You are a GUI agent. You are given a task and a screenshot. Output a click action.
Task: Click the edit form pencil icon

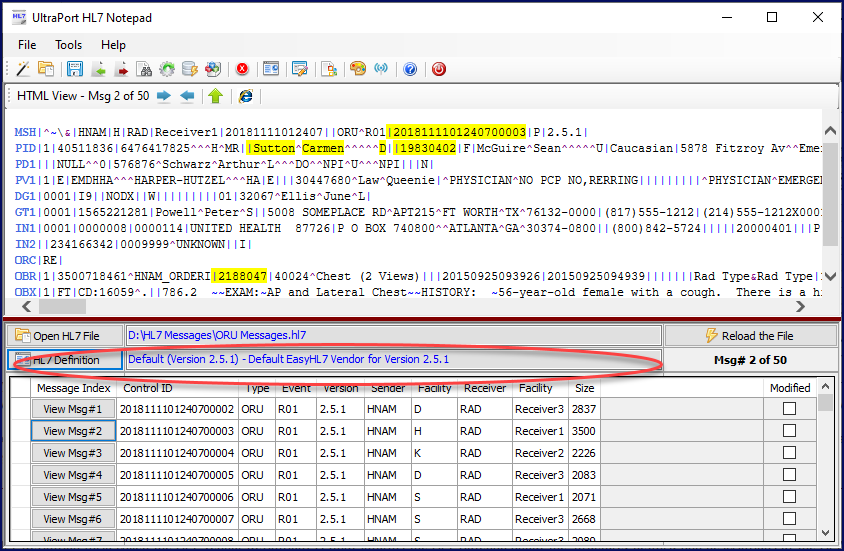(300, 69)
